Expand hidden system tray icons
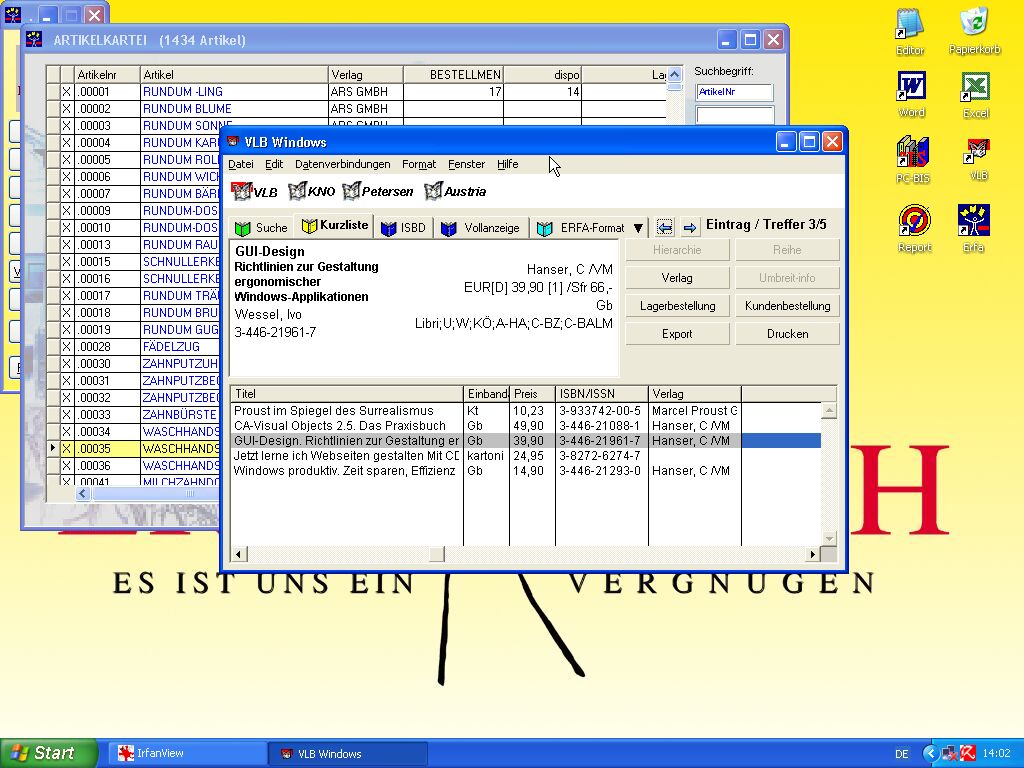Screen dimensions: 1024x768 click(x=930, y=753)
